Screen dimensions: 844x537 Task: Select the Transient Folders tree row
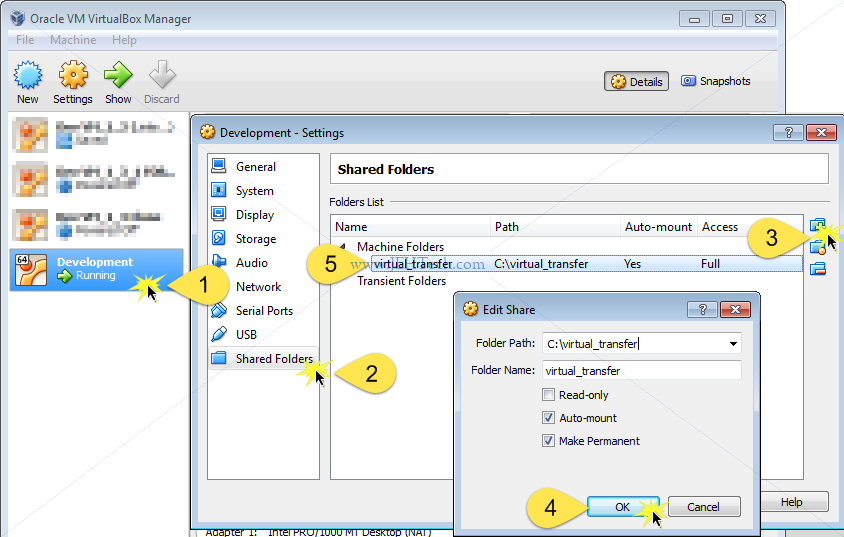[x=402, y=281]
